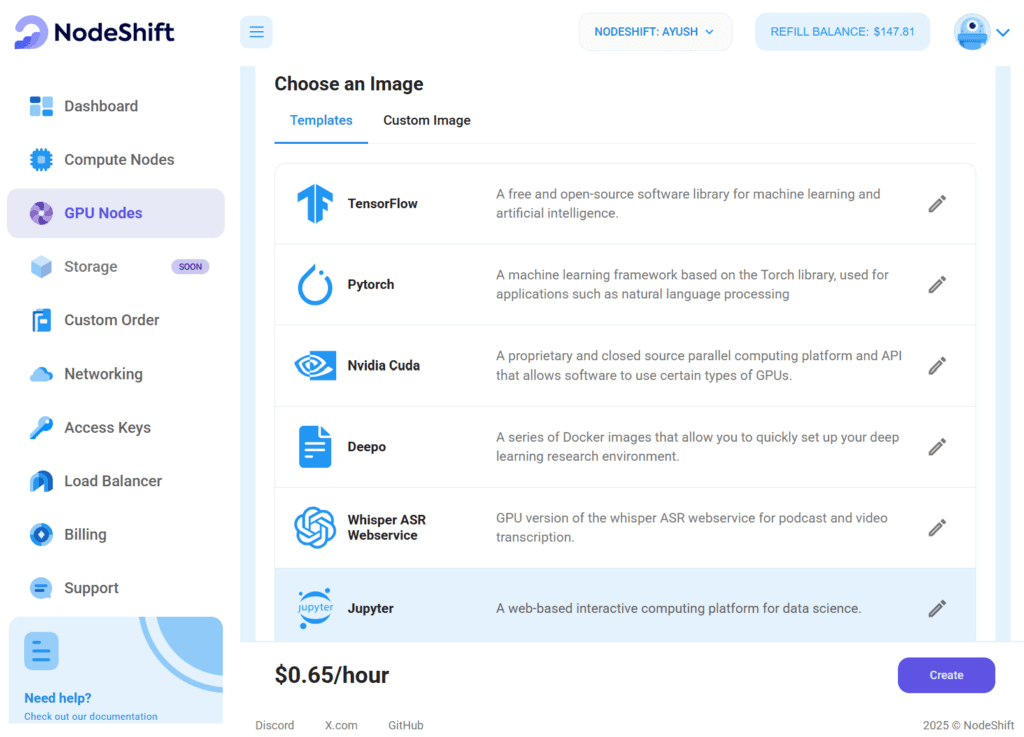Open Custom Order from sidebar
The width and height of the screenshot is (1024, 737).
click(x=116, y=320)
